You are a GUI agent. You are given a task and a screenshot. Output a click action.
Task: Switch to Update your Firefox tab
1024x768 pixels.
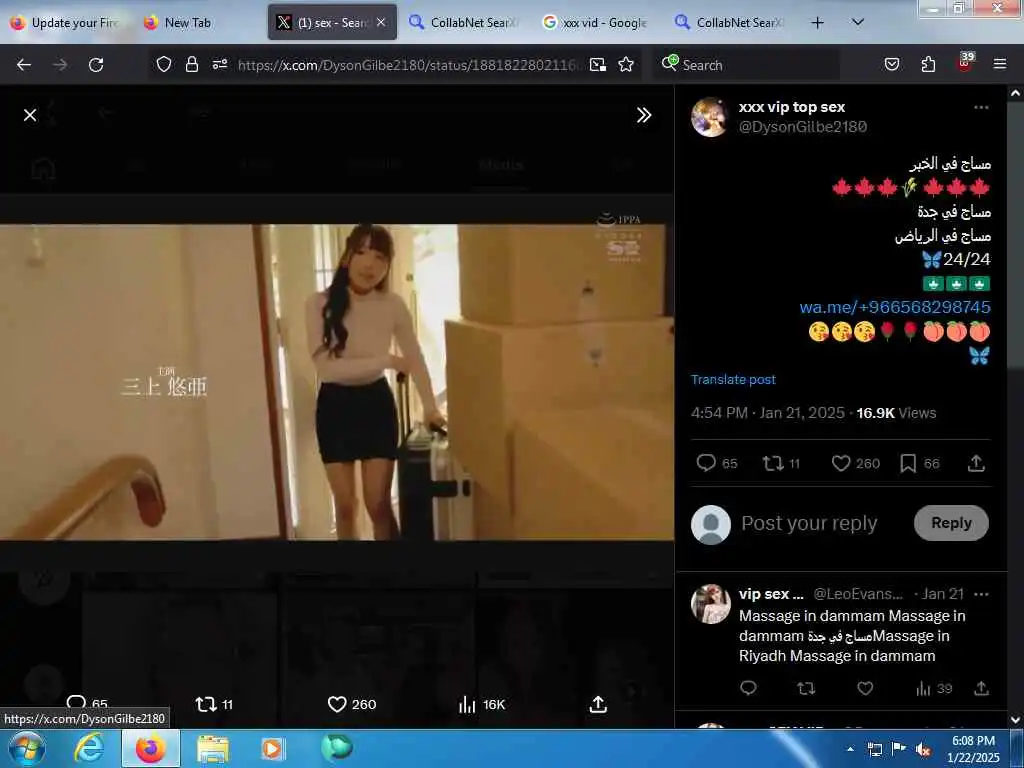[66, 23]
